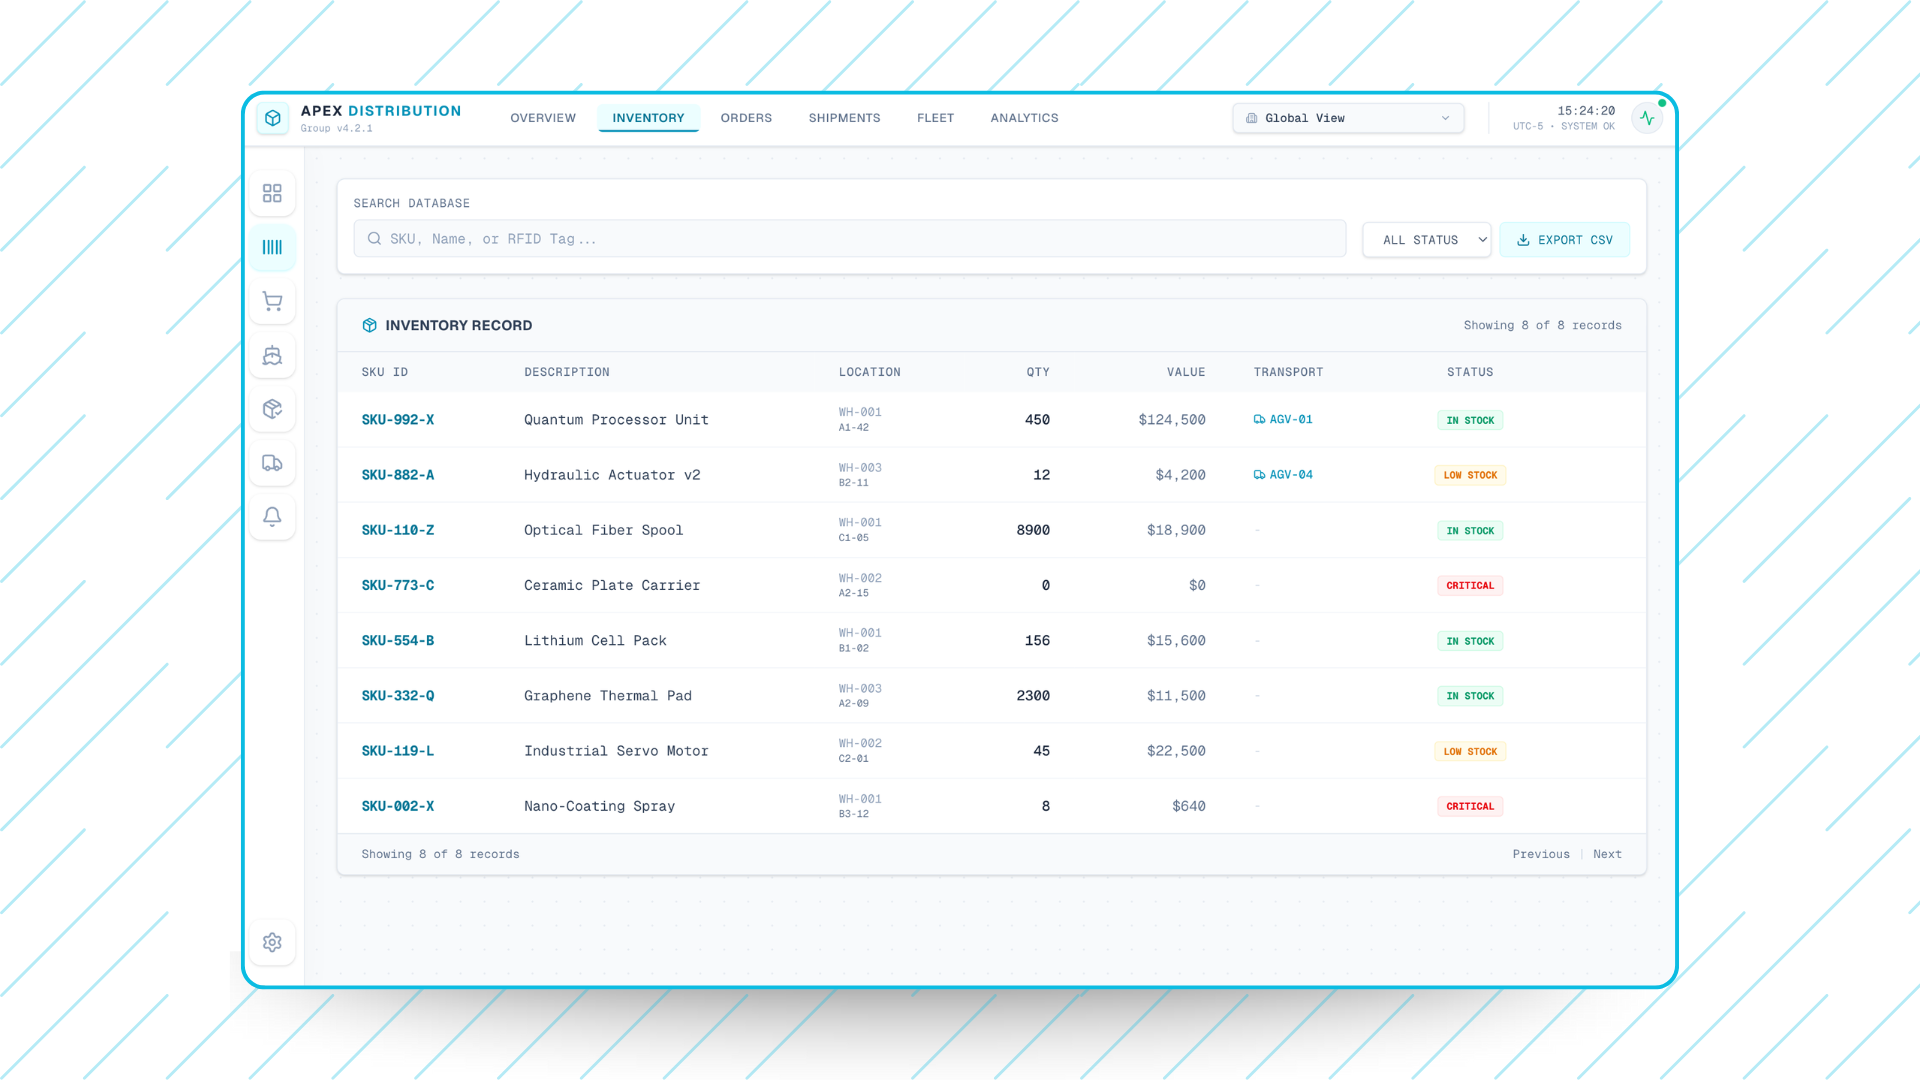Open the notifications bell icon
Image resolution: width=1920 pixels, height=1080 pixels.
click(272, 517)
